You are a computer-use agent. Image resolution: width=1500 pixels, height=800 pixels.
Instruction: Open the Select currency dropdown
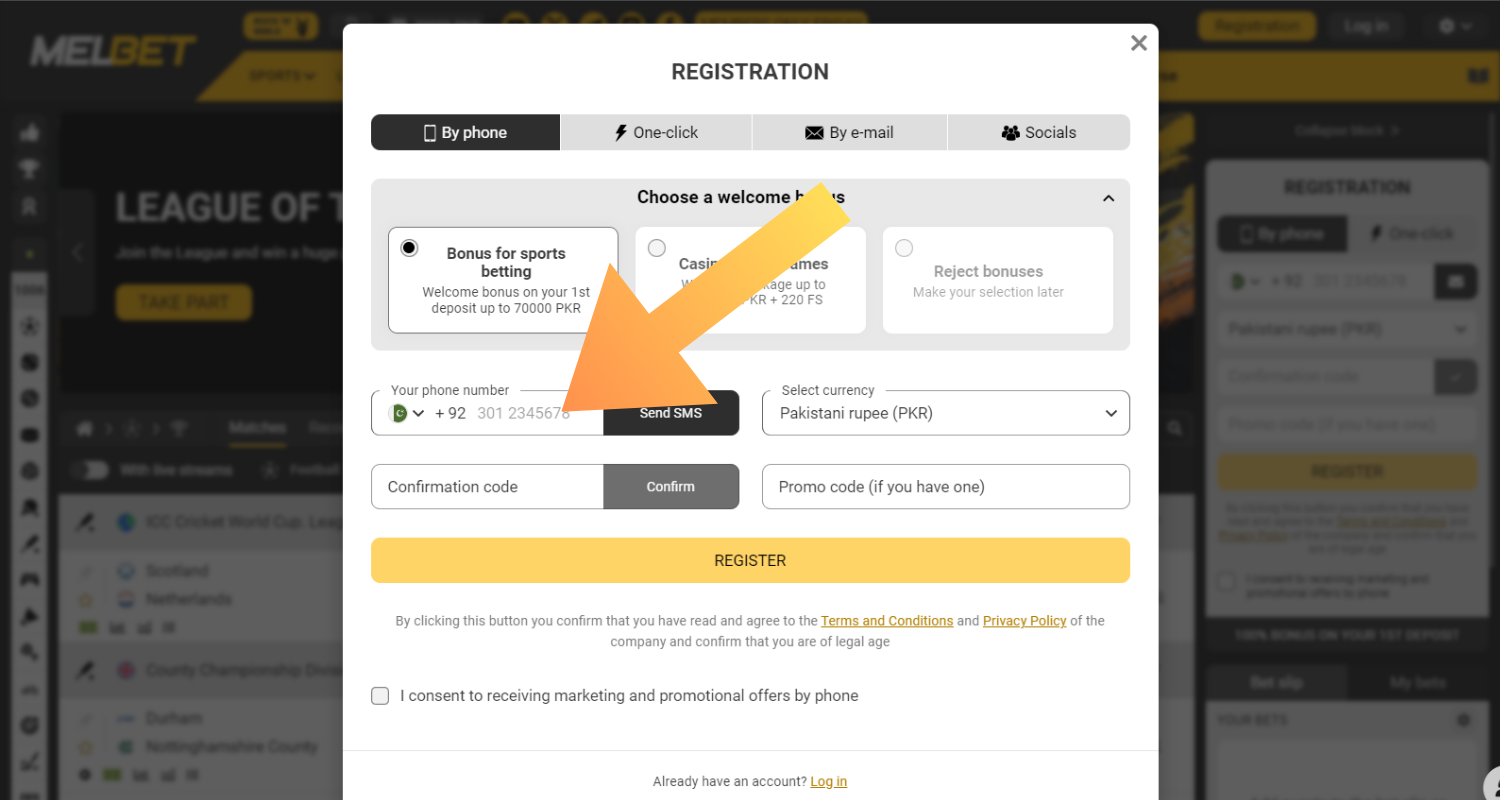(x=945, y=413)
